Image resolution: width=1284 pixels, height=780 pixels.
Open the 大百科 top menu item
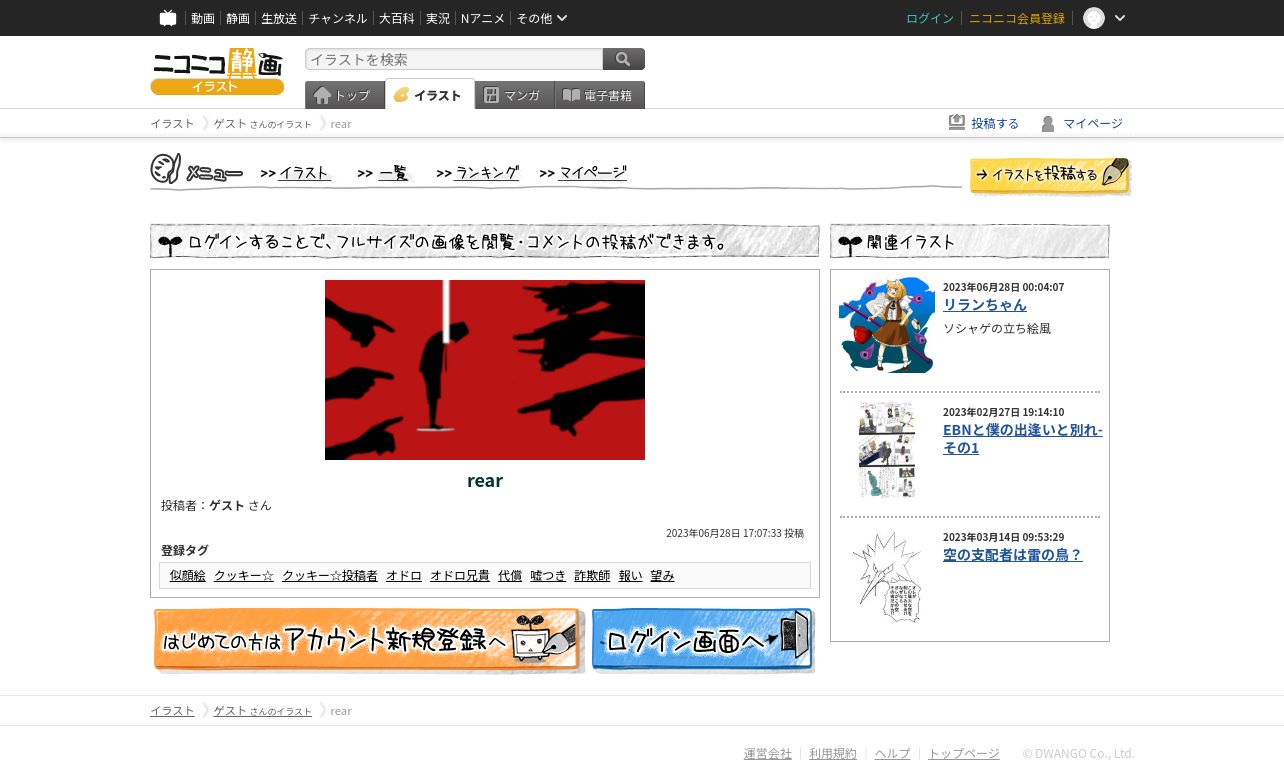click(x=397, y=18)
